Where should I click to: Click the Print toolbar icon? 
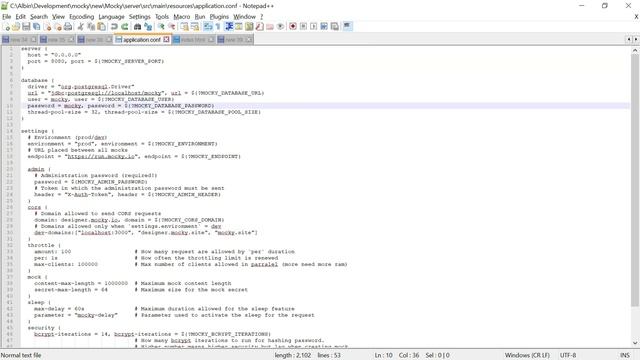pos(68,27)
